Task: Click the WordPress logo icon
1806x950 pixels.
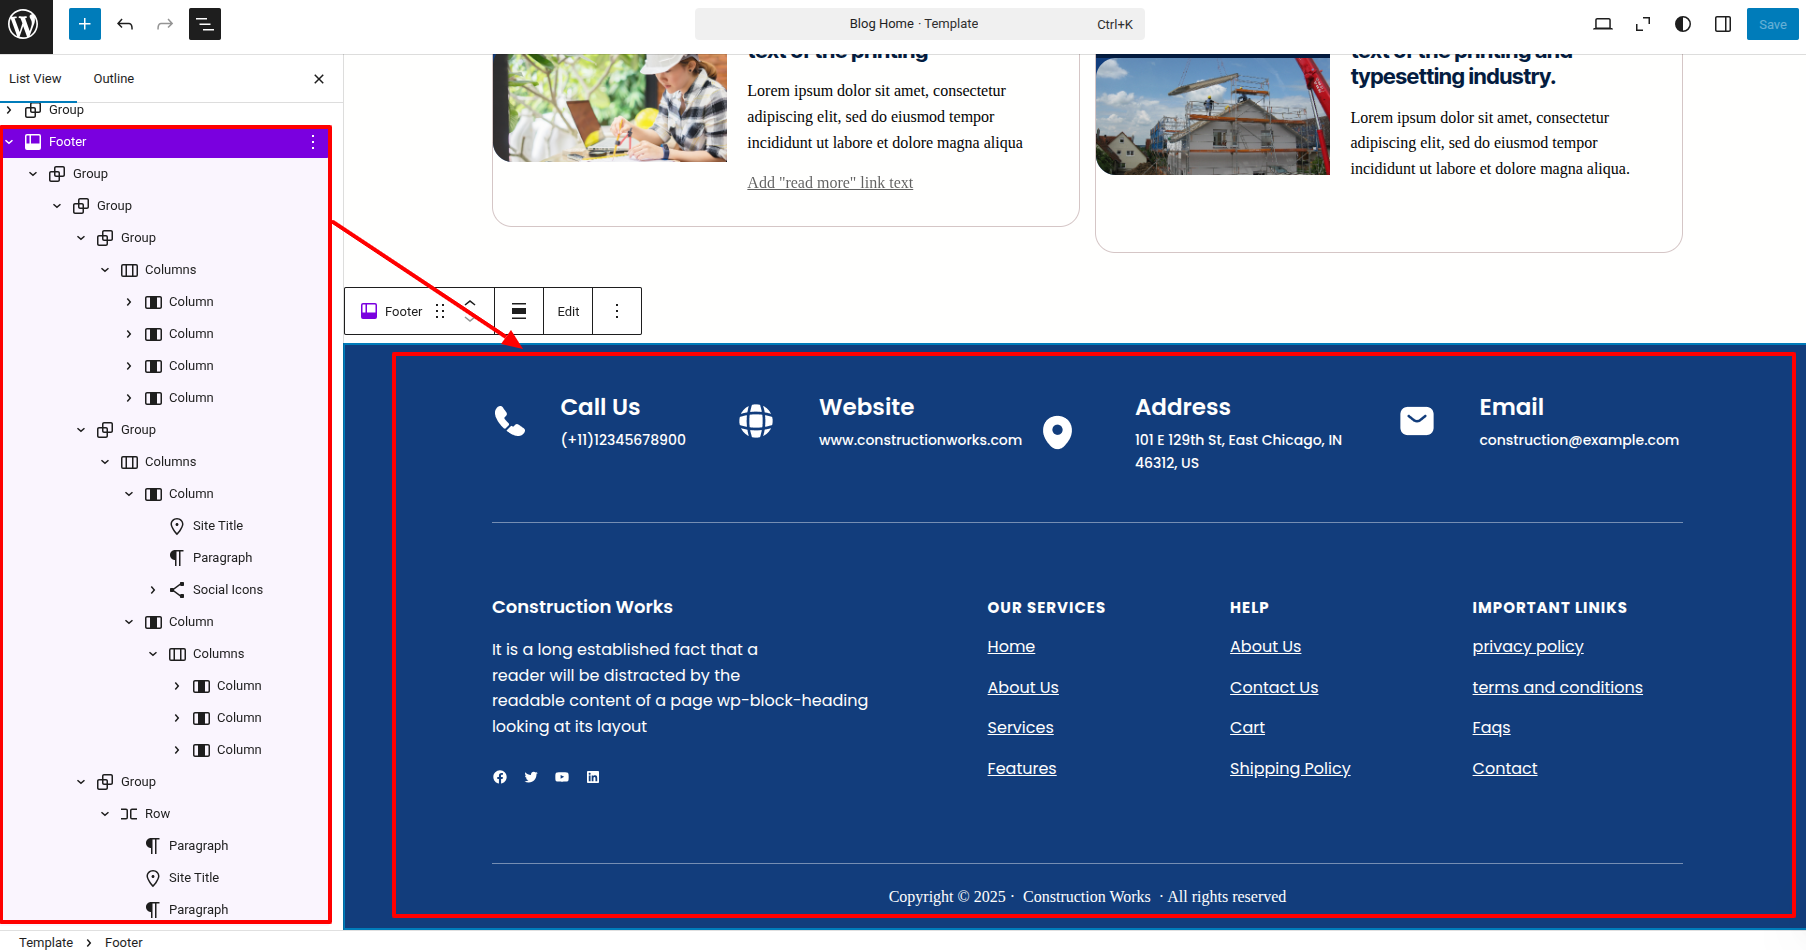Action: (24, 24)
